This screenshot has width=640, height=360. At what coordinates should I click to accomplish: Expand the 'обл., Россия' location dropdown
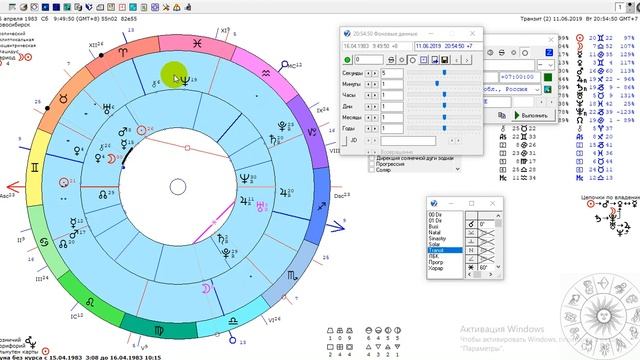[537, 89]
